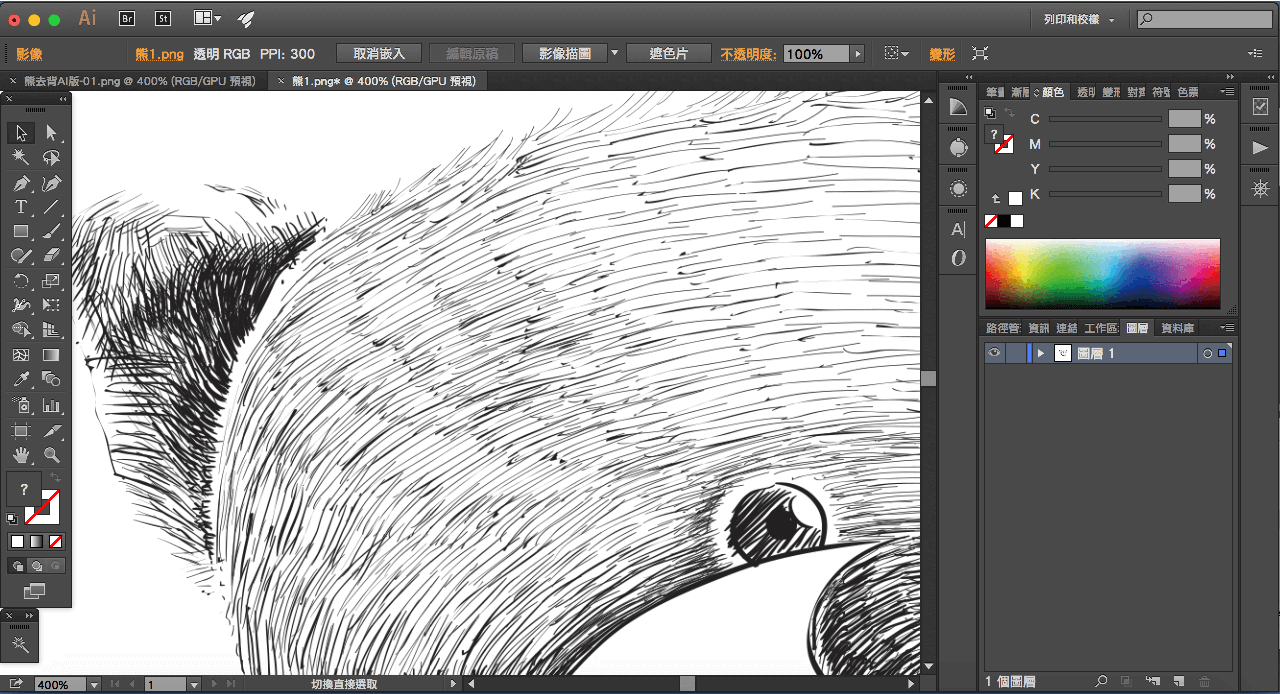
Task: Click the 遮色片 button
Action: pos(668,54)
